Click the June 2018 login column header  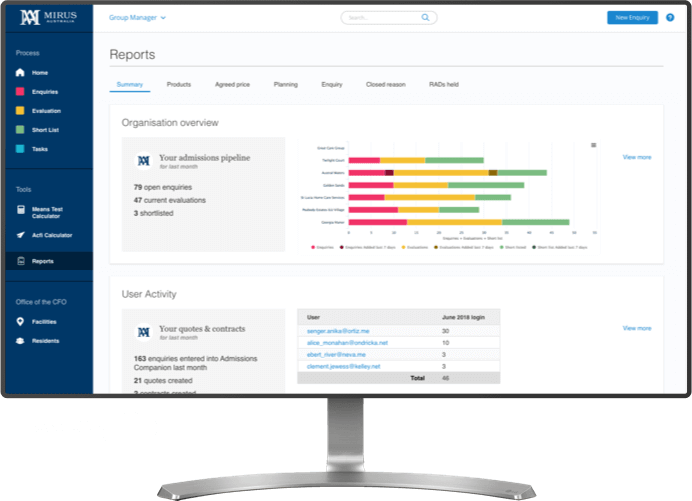point(463,317)
